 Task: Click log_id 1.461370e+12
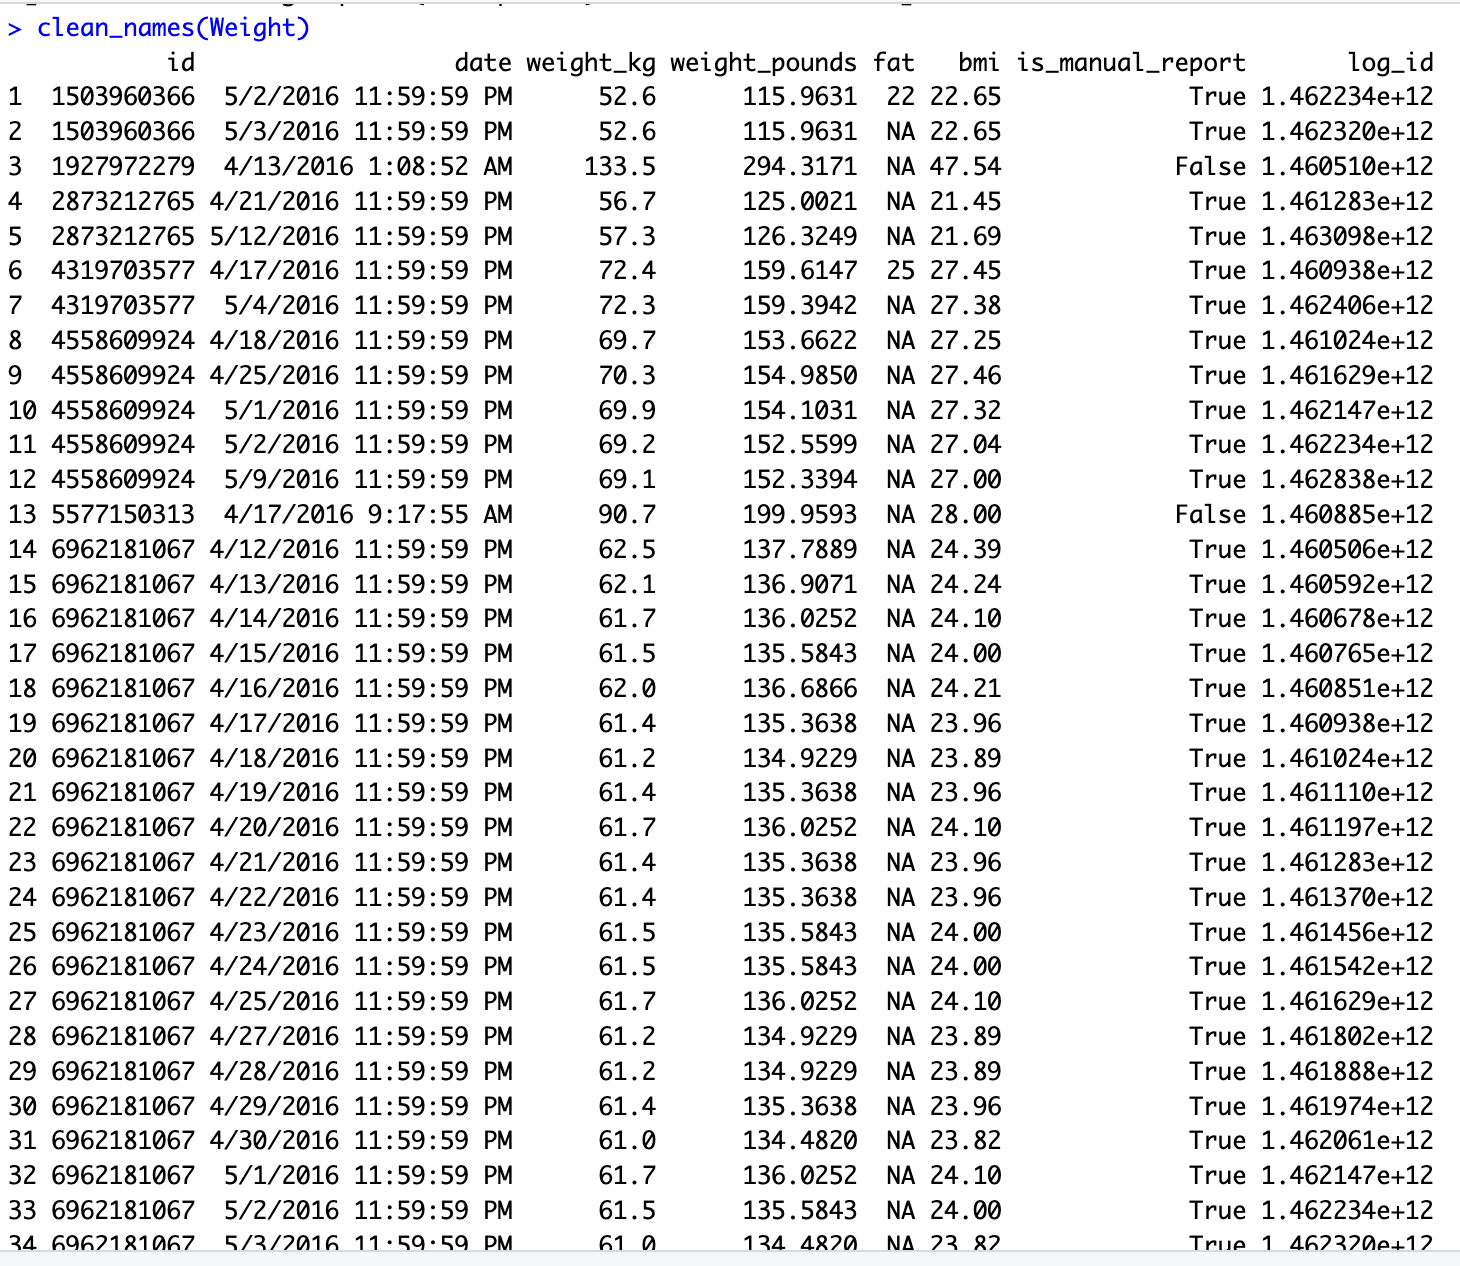[x=1347, y=897]
